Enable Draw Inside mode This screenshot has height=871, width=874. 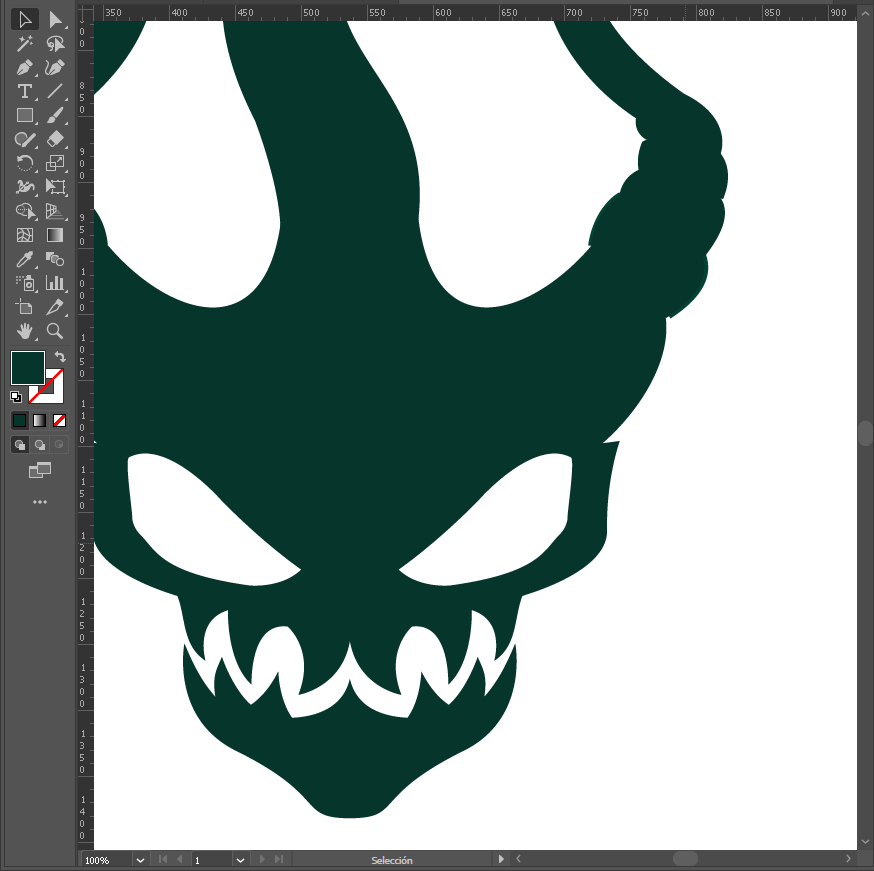pyautogui.click(x=59, y=445)
